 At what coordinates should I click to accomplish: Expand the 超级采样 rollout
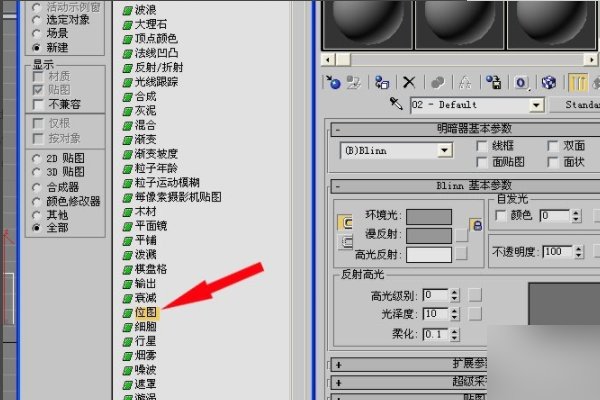[409, 382]
